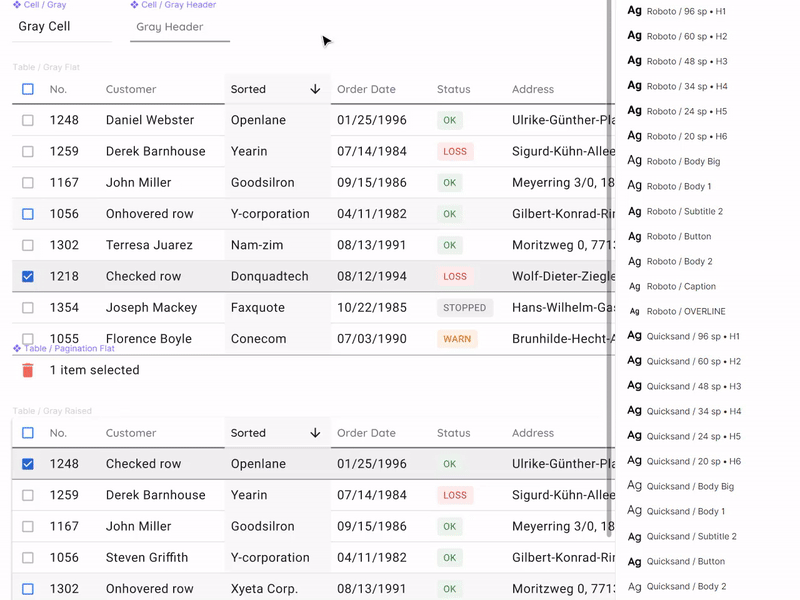Select the Roboto / Body 2 style
This screenshot has height=600, width=800.
pos(679,261)
